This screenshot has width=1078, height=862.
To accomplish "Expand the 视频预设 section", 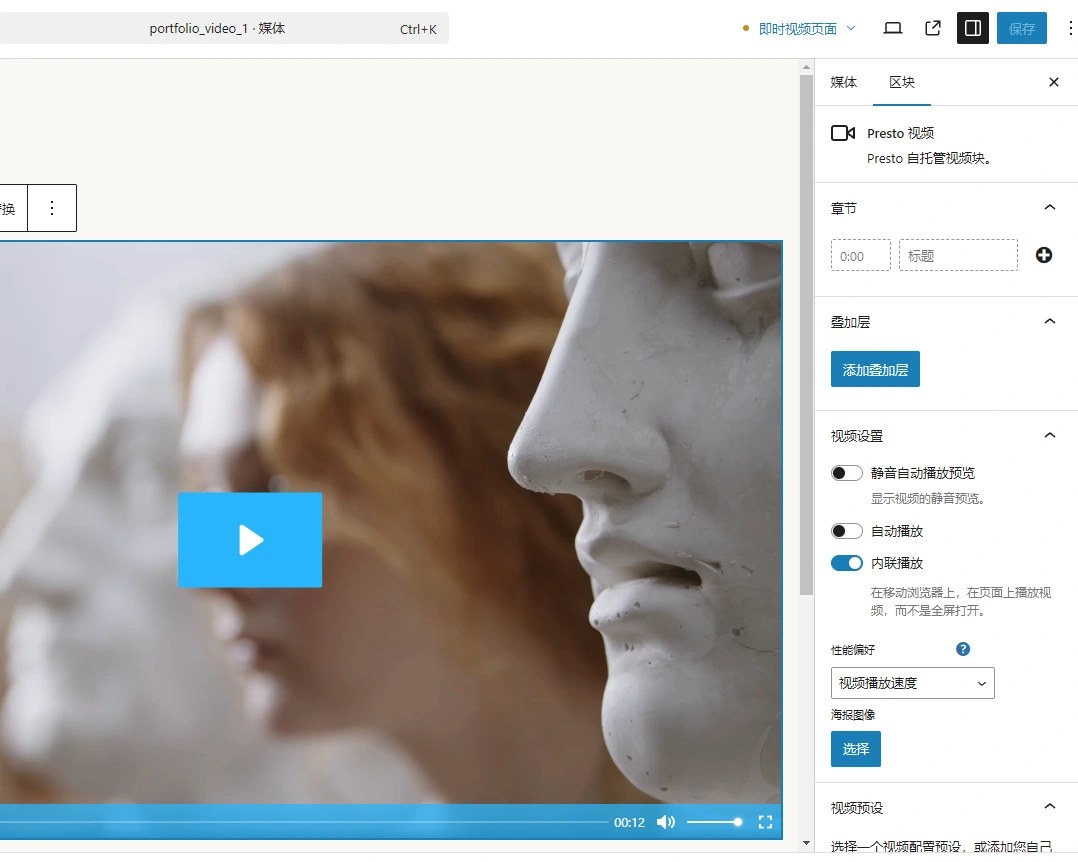I will coord(1049,806).
